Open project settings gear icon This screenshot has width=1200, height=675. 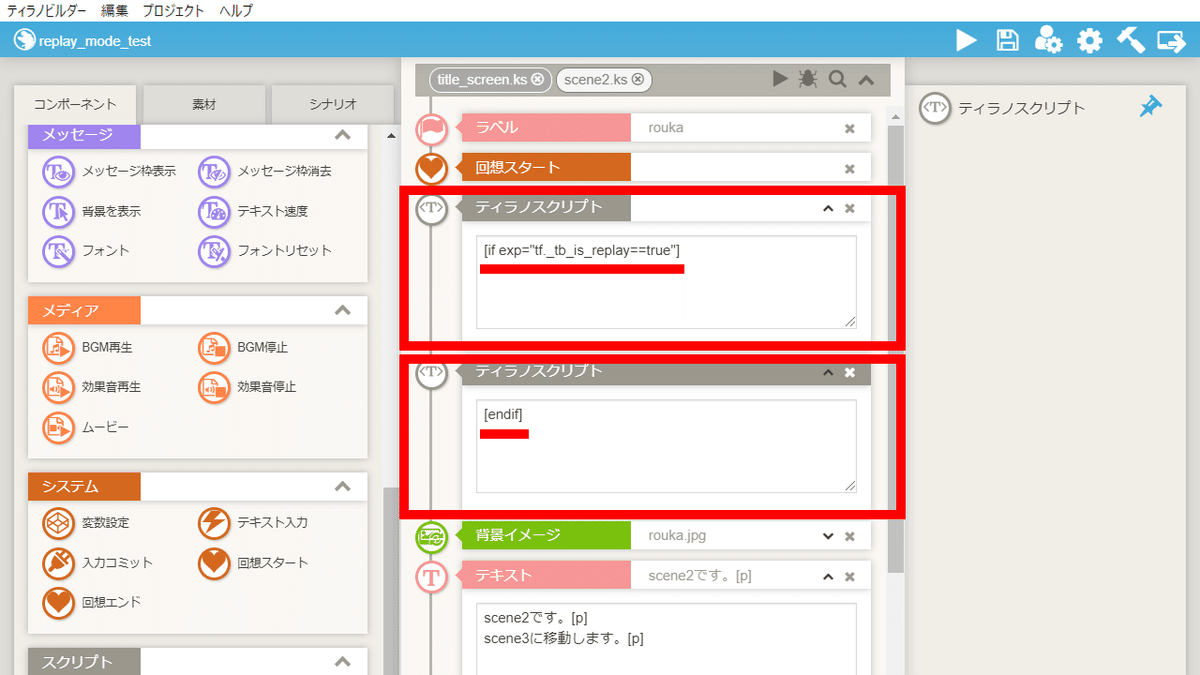click(x=1089, y=40)
